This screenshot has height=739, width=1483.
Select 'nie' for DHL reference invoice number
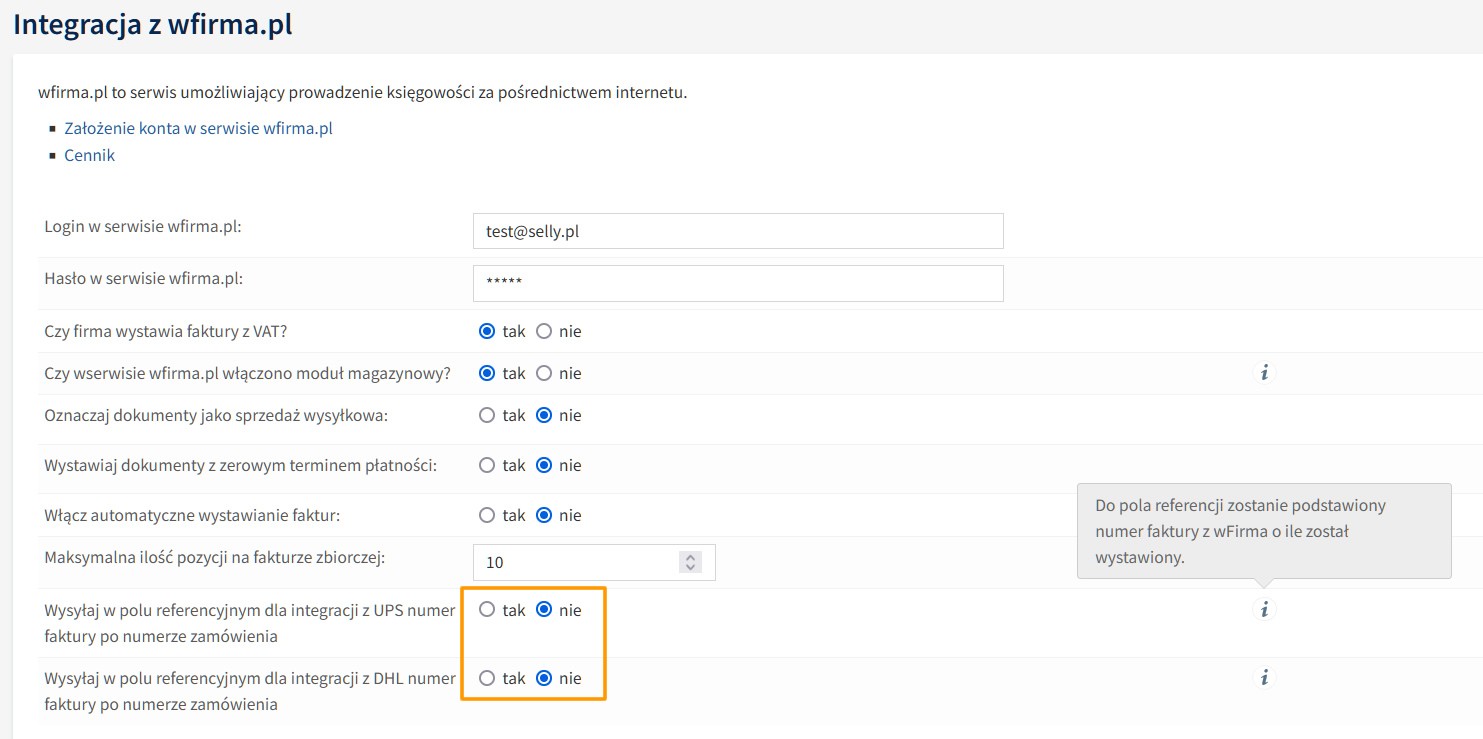coord(544,678)
